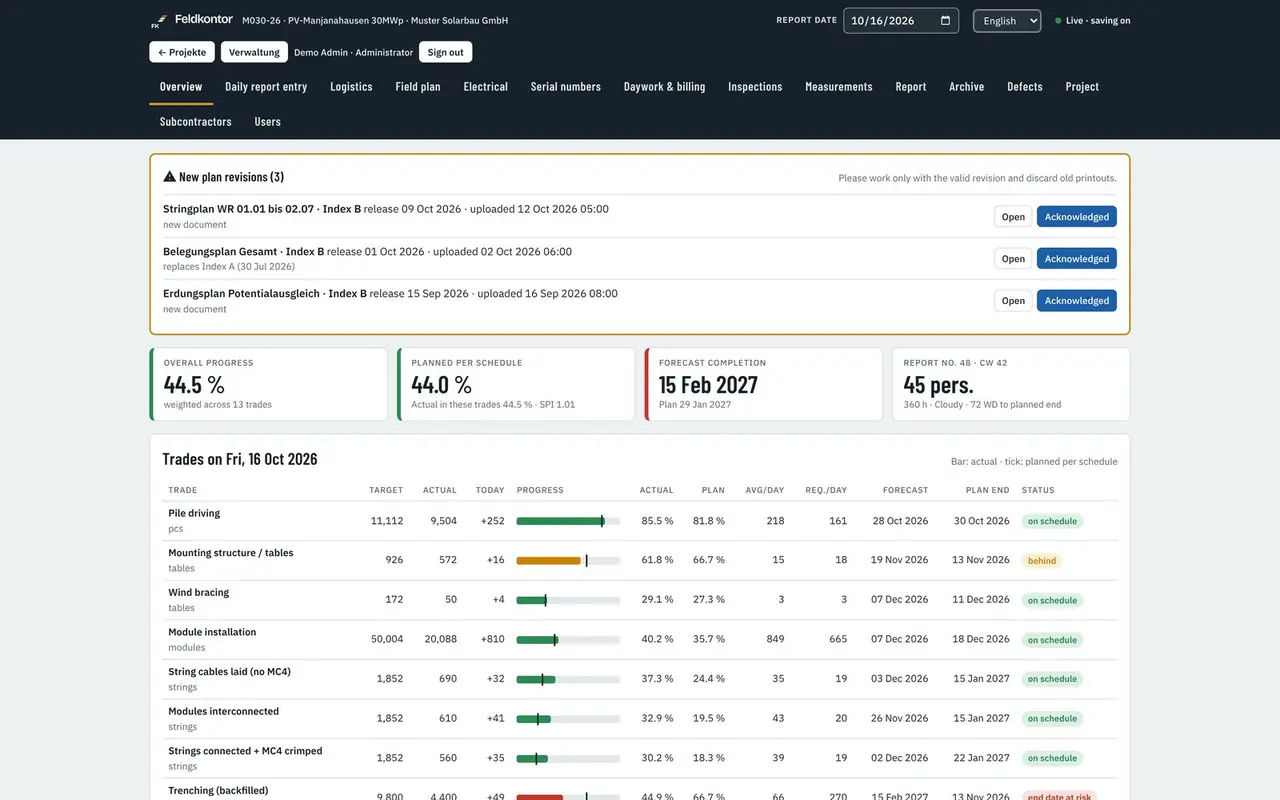Switch to Daywork & billing tab

(665, 87)
